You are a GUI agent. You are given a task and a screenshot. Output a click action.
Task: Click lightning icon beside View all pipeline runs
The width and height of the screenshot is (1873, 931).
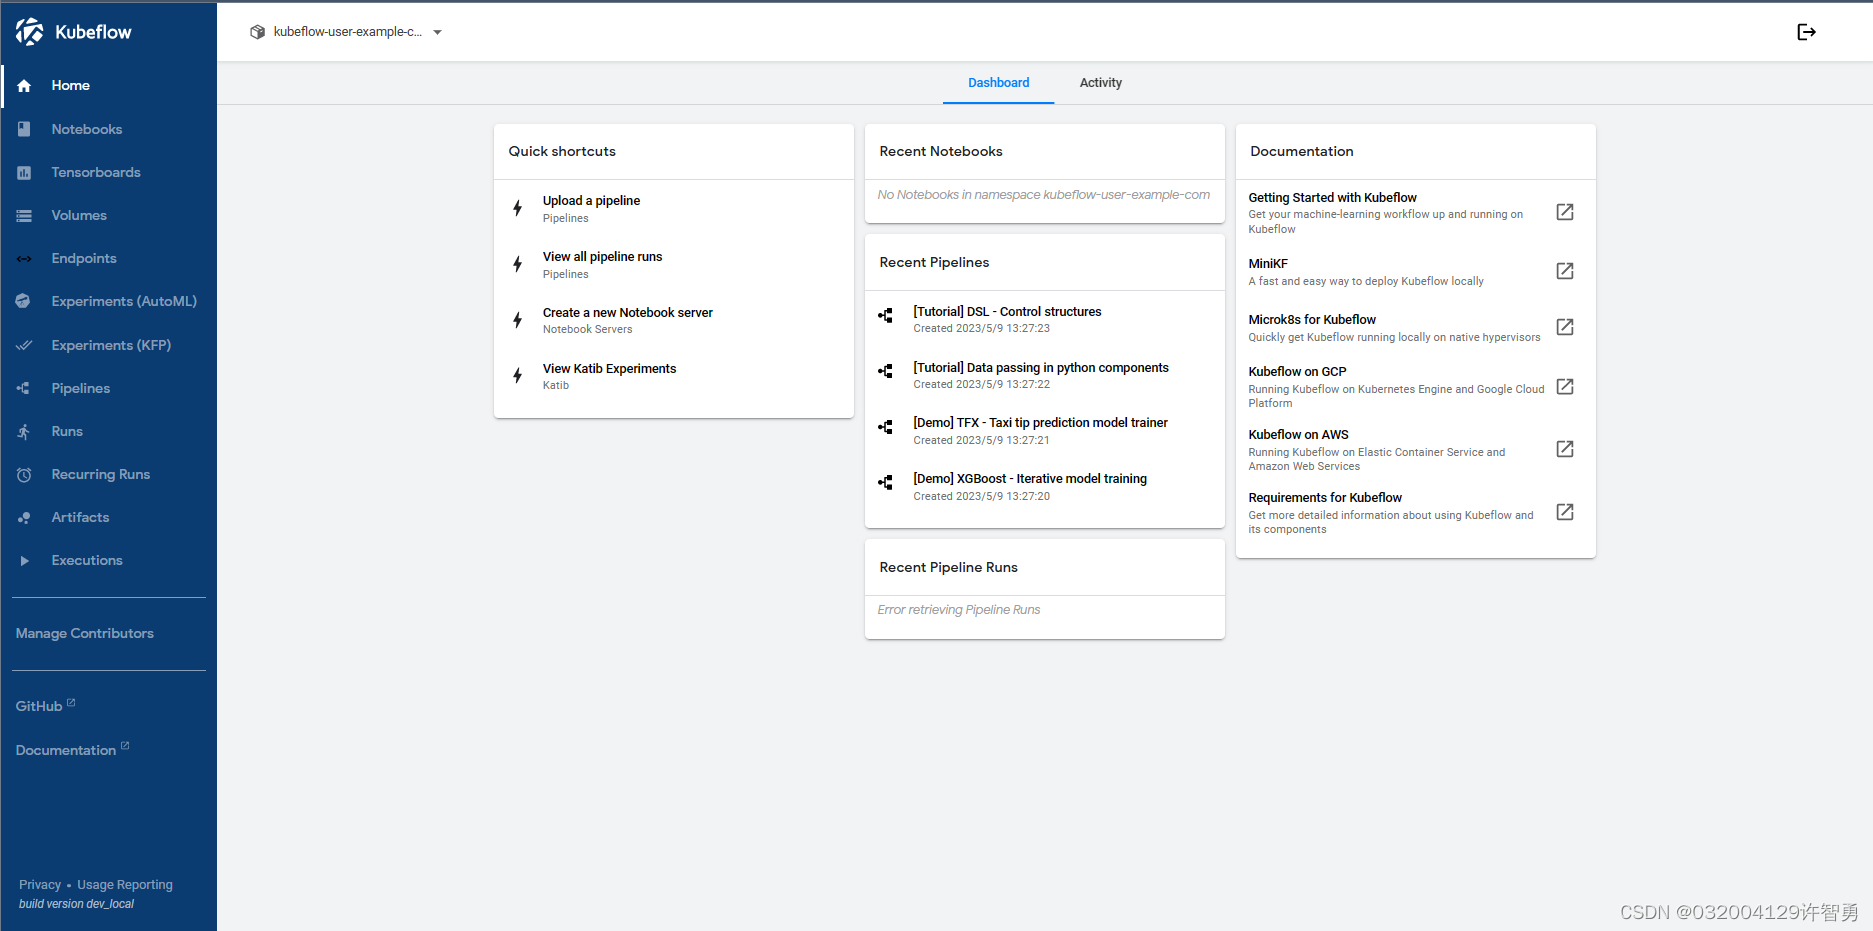[x=517, y=264]
